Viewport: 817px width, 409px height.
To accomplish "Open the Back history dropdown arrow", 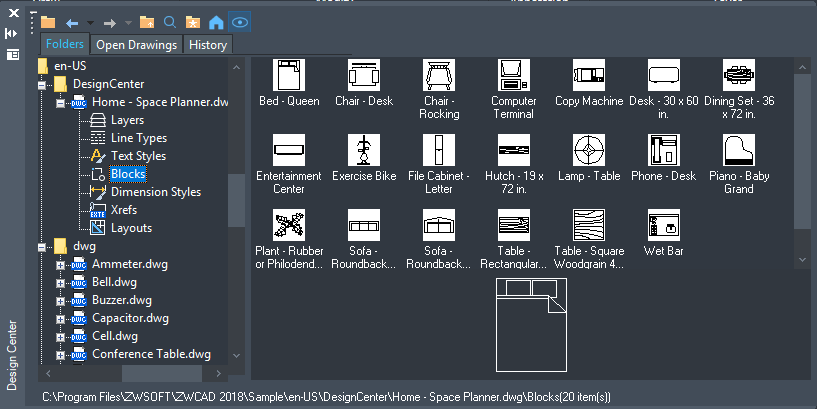I will click(x=90, y=22).
